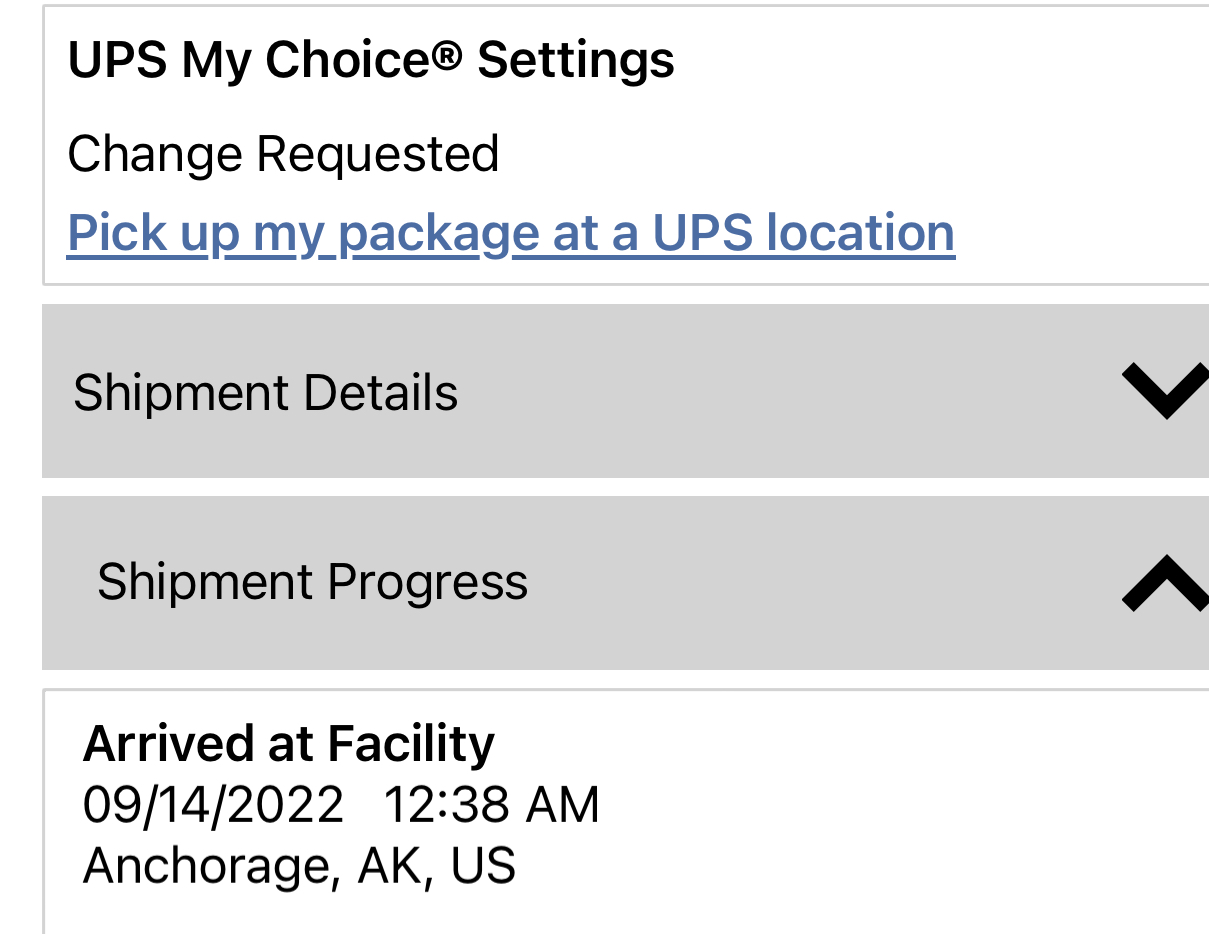Viewport: 1209px width, 934px height.
Task: Click the 12:38 AM timestamp
Action: click(x=491, y=805)
